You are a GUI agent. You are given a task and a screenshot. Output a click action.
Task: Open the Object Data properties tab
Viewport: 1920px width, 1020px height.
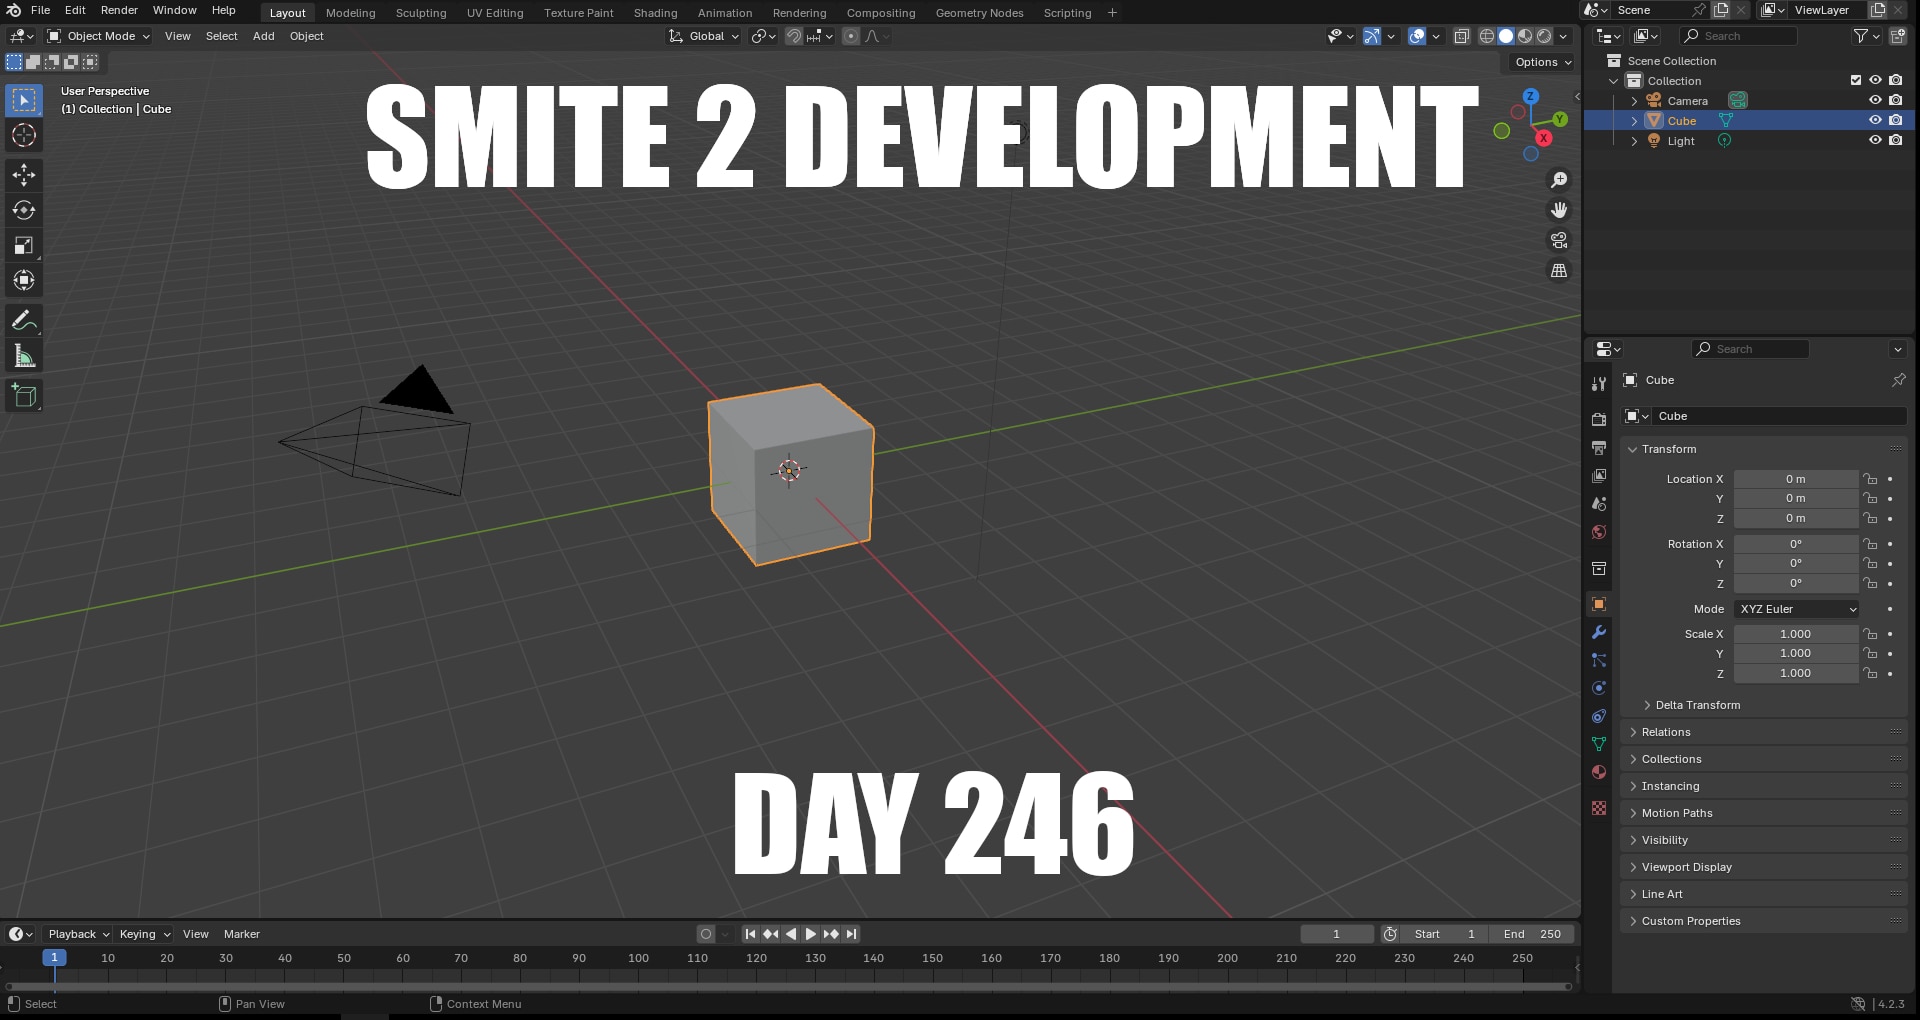tap(1599, 744)
